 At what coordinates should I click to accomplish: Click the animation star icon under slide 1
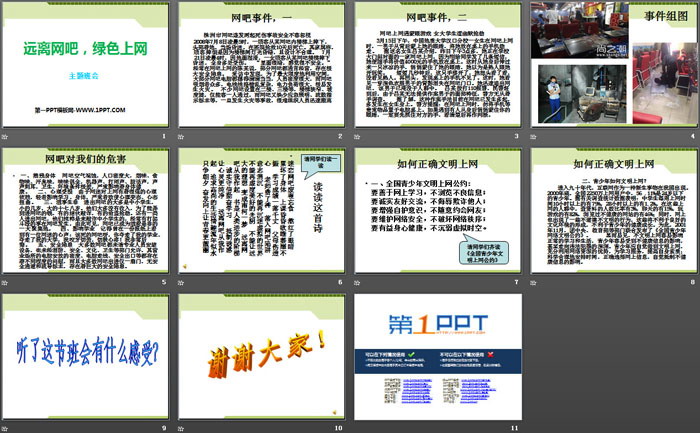(5, 137)
